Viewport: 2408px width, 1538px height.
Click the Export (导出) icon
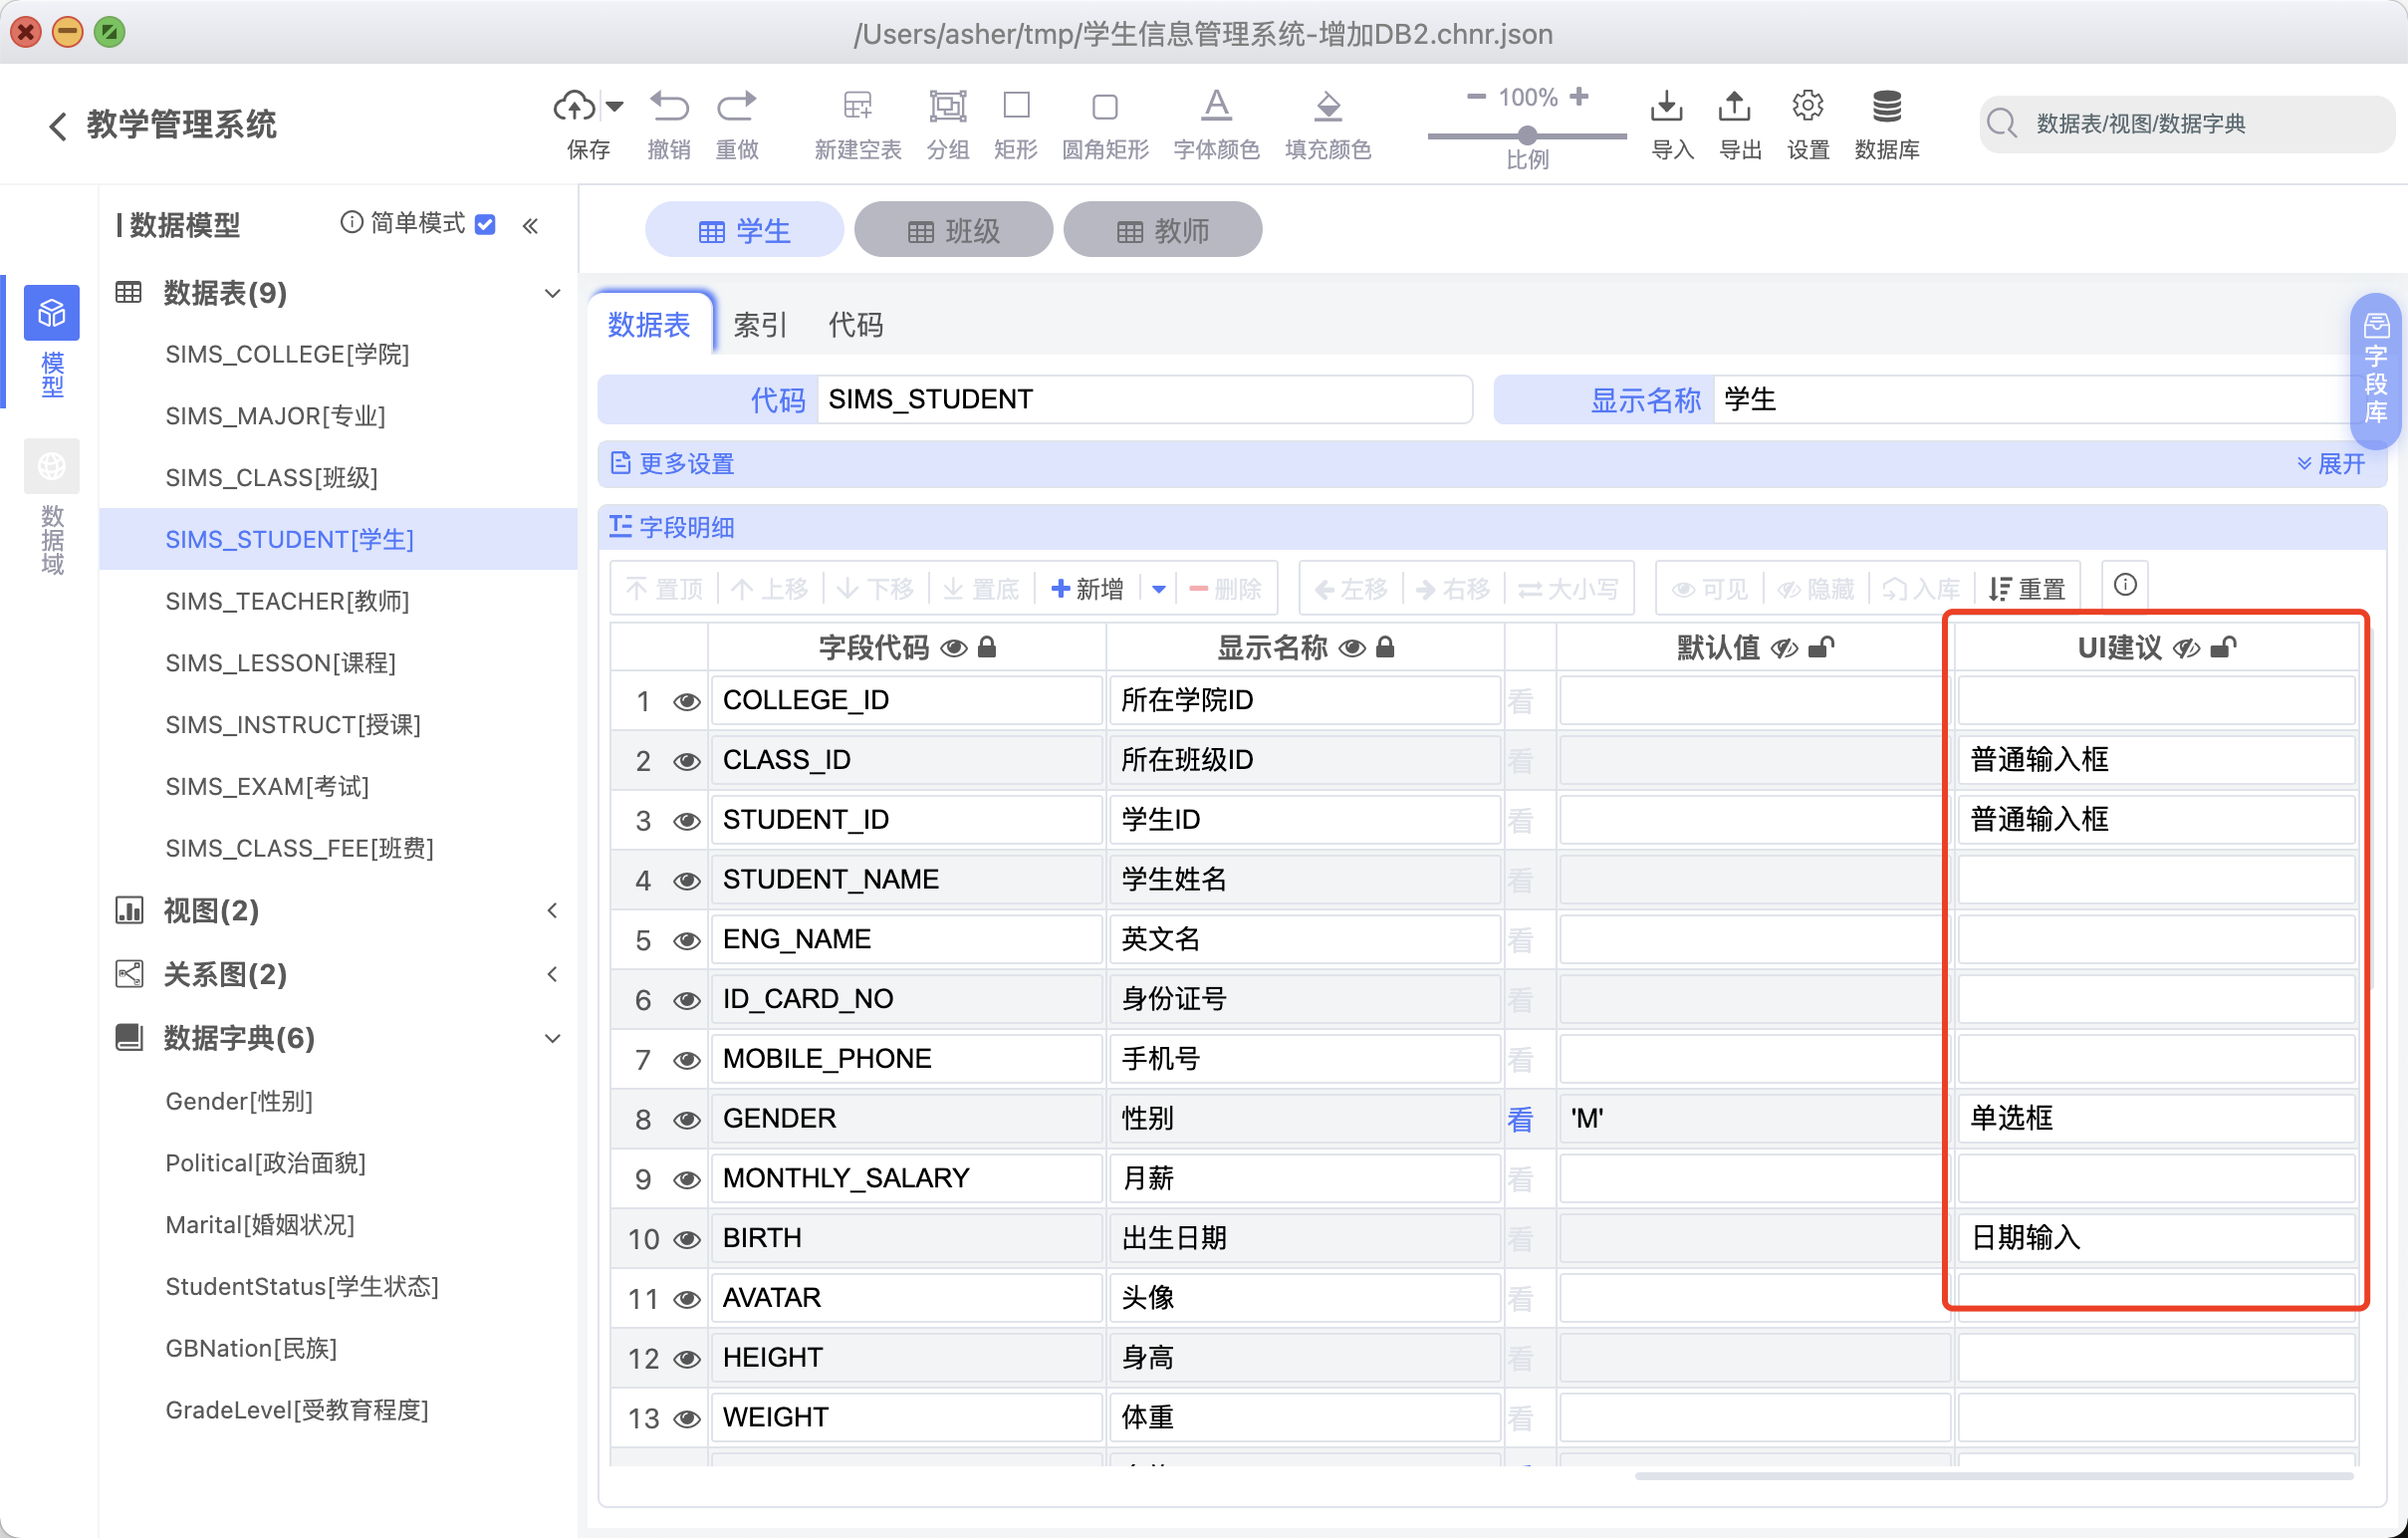(x=1735, y=105)
